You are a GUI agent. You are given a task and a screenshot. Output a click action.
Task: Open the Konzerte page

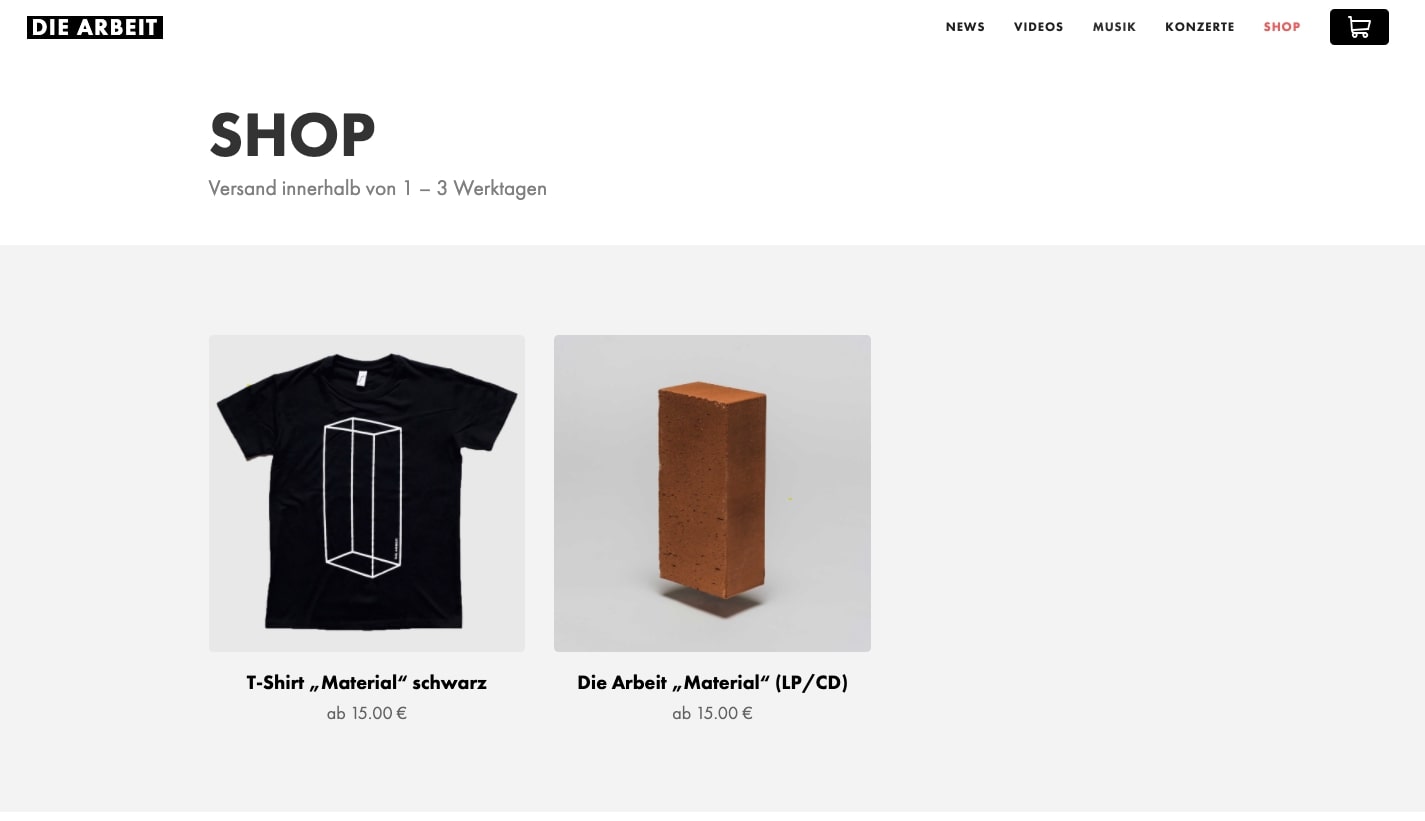tap(1200, 27)
